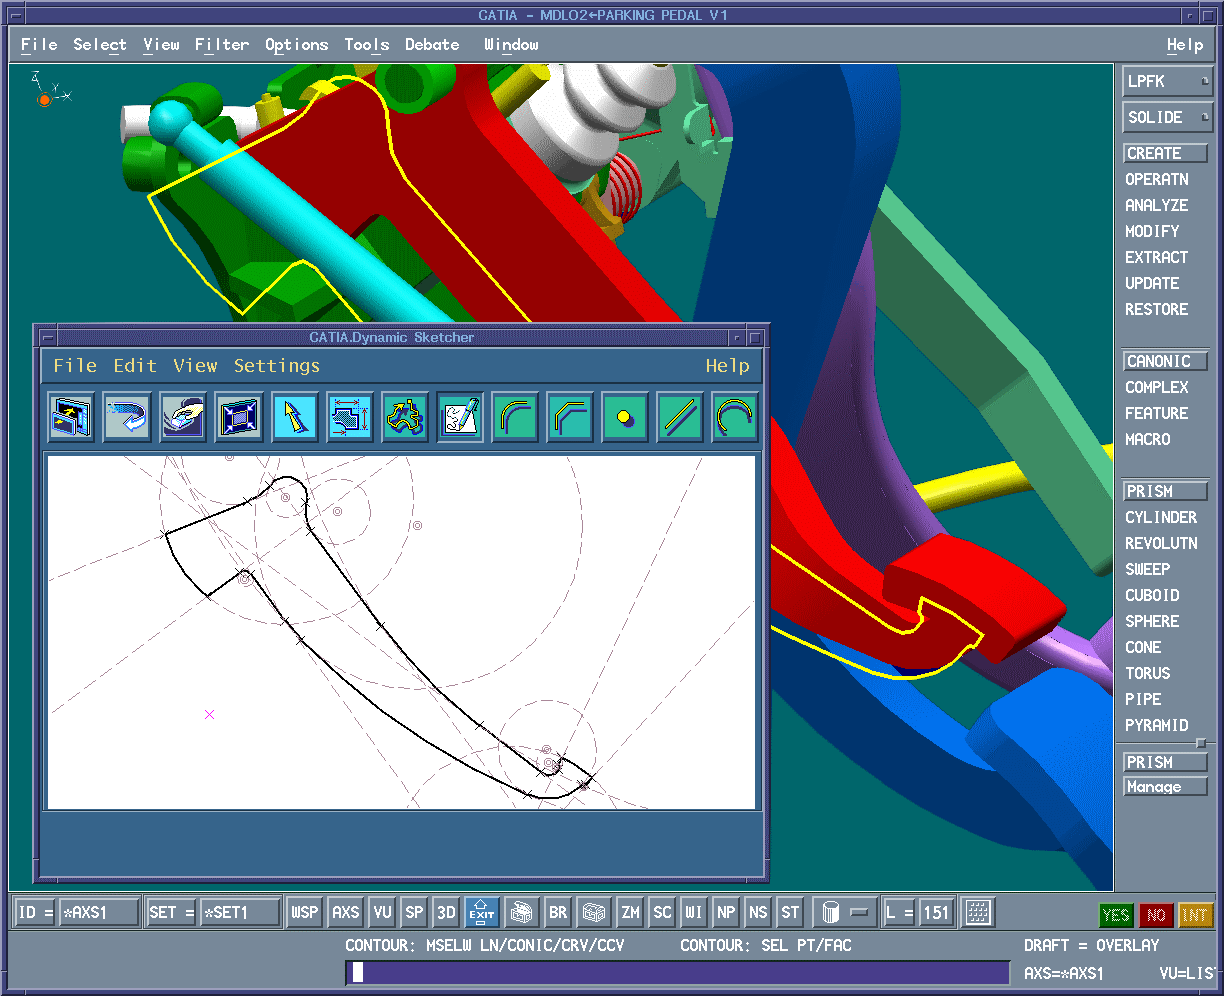
Task: Click the ID *AXS1 input field
Action: pyautogui.click(x=98, y=912)
